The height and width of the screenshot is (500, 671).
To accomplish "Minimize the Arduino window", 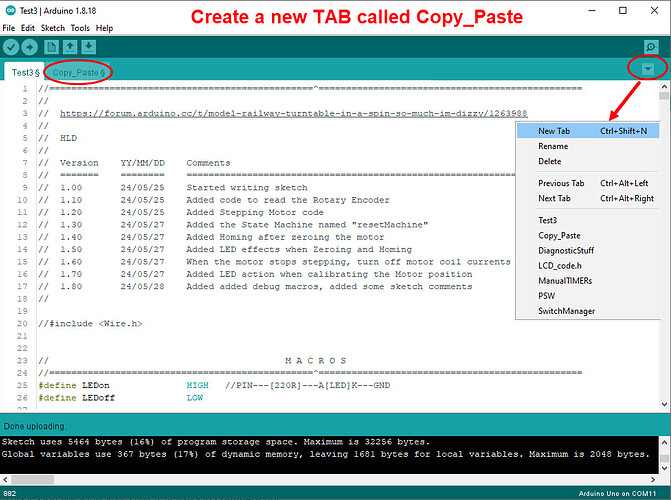I will [x=592, y=11].
